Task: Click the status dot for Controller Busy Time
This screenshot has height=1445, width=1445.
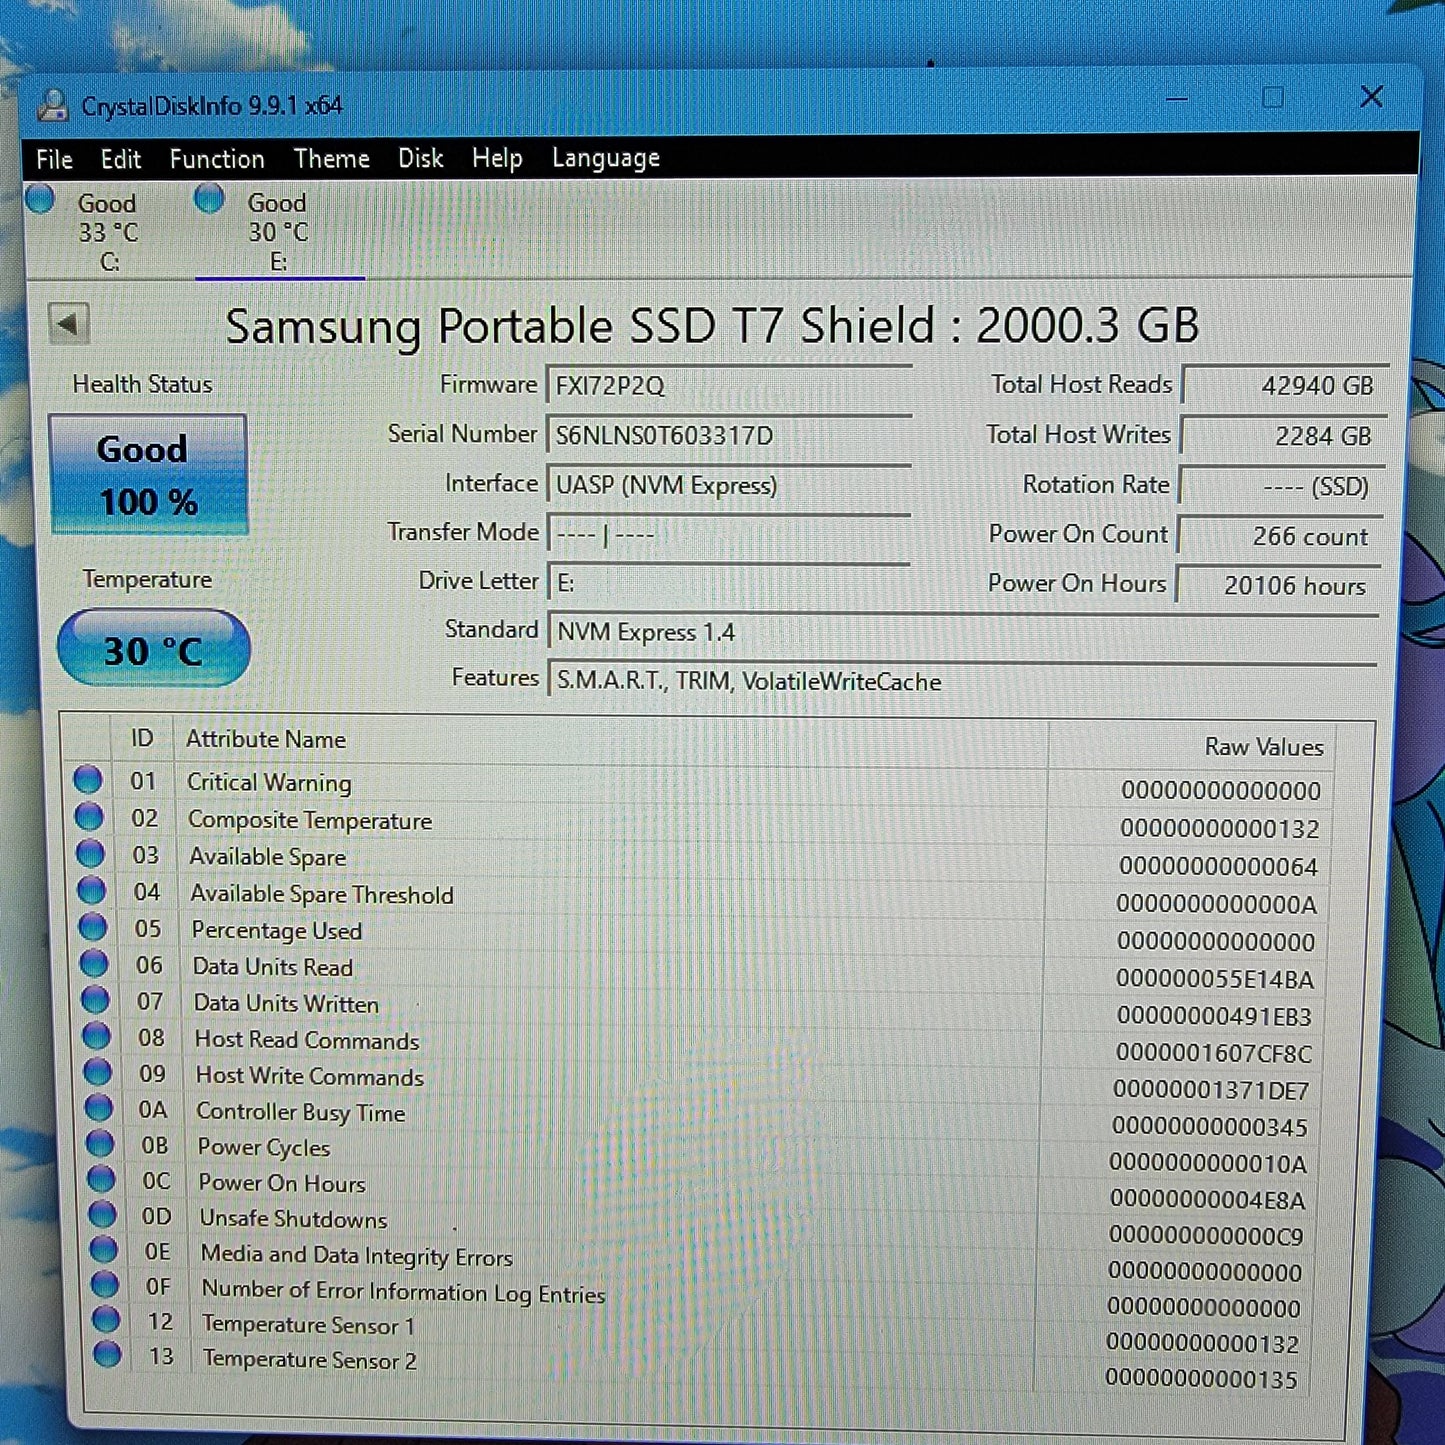Action: coord(98,1108)
